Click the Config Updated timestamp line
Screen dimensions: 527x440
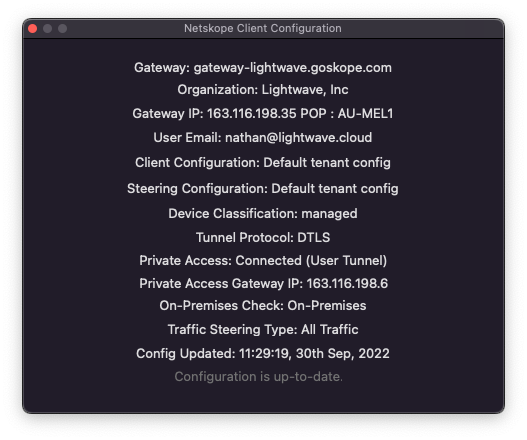263,354
